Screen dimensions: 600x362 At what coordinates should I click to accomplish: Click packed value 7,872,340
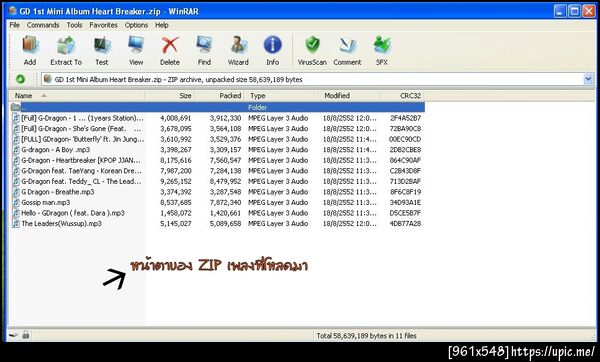click(225, 202)
